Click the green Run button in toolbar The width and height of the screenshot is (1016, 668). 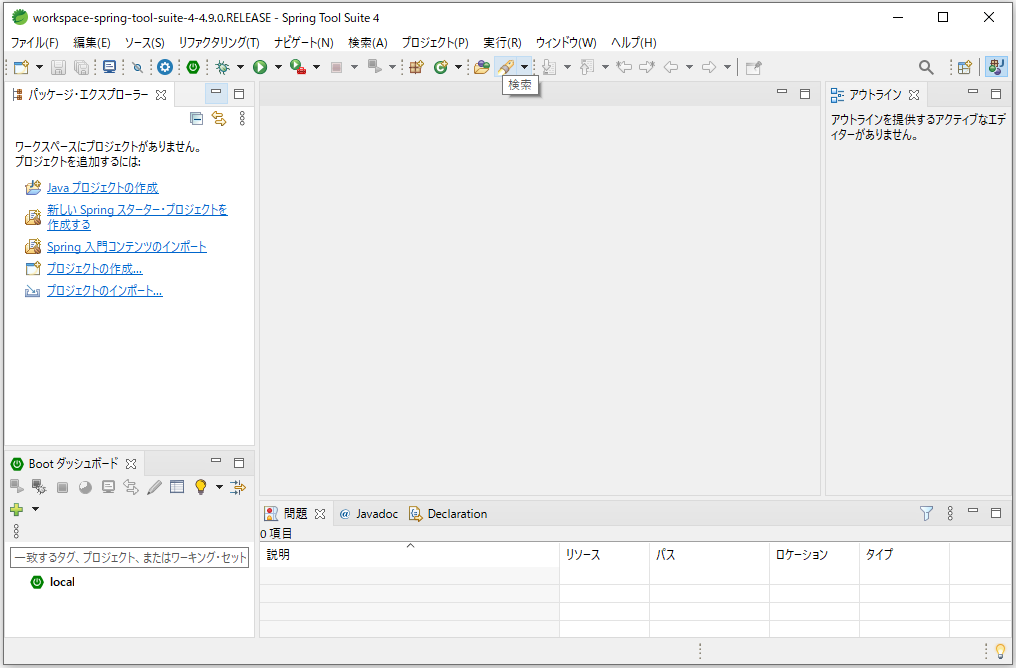coord(259,67)
